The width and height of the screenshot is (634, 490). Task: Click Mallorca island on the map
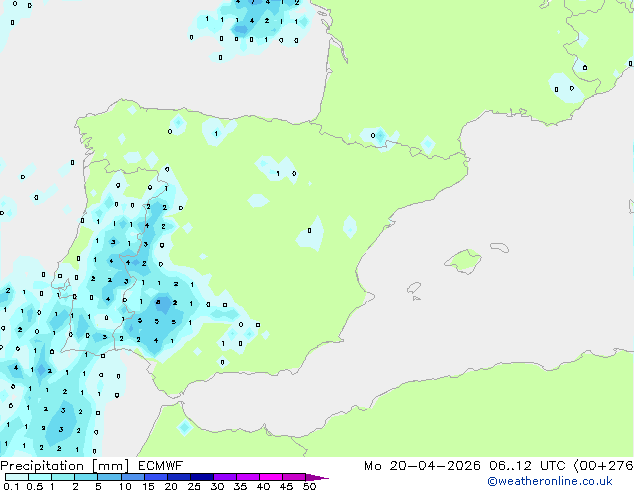click(464, 261)
